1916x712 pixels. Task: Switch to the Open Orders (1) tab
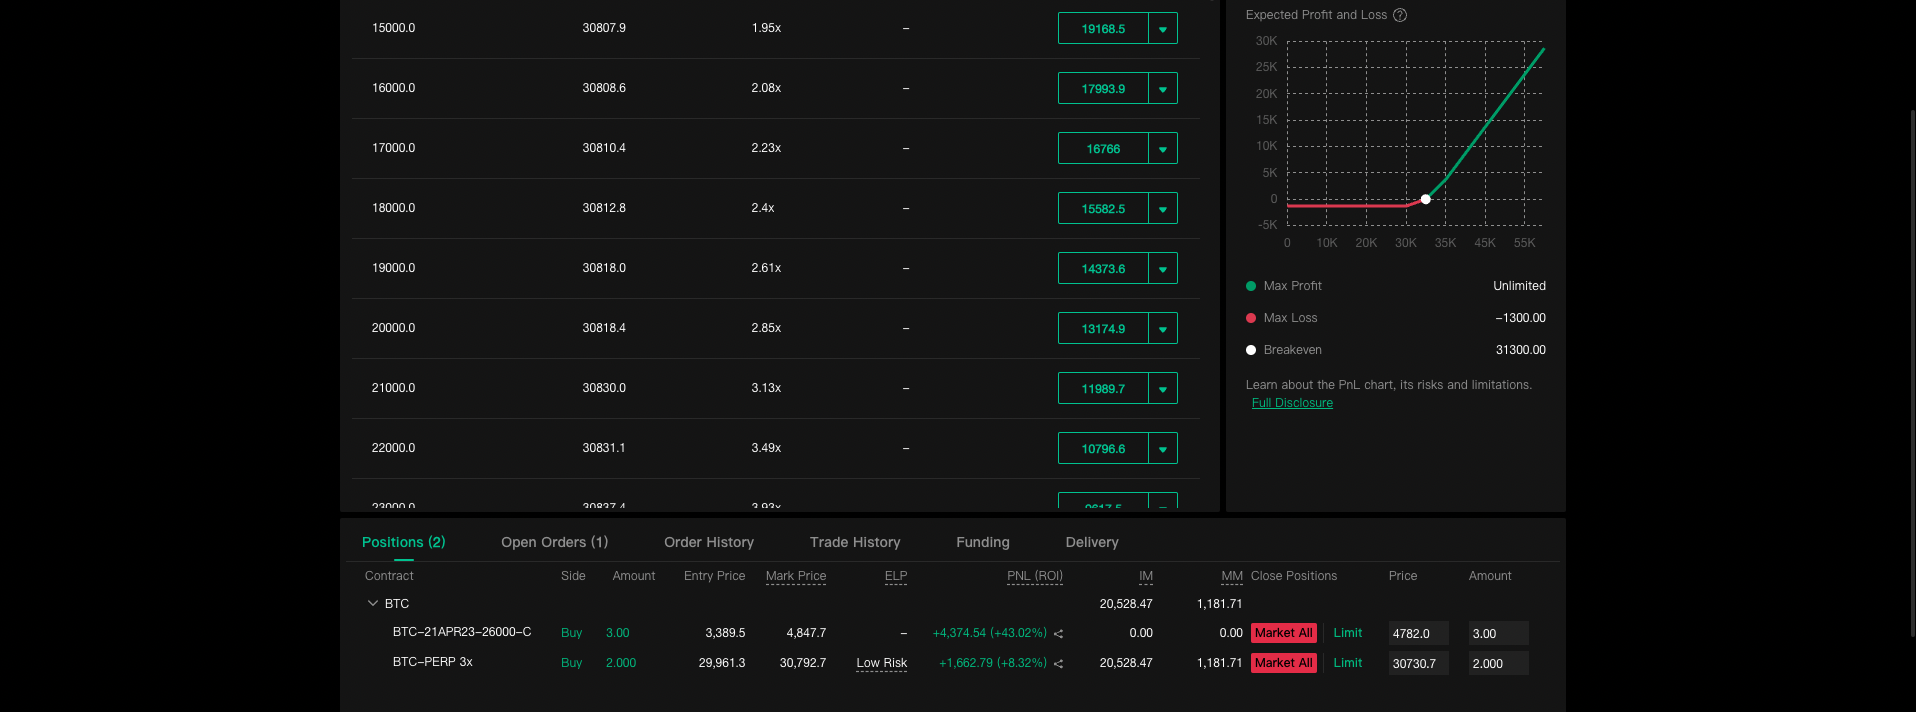(555, 542)
